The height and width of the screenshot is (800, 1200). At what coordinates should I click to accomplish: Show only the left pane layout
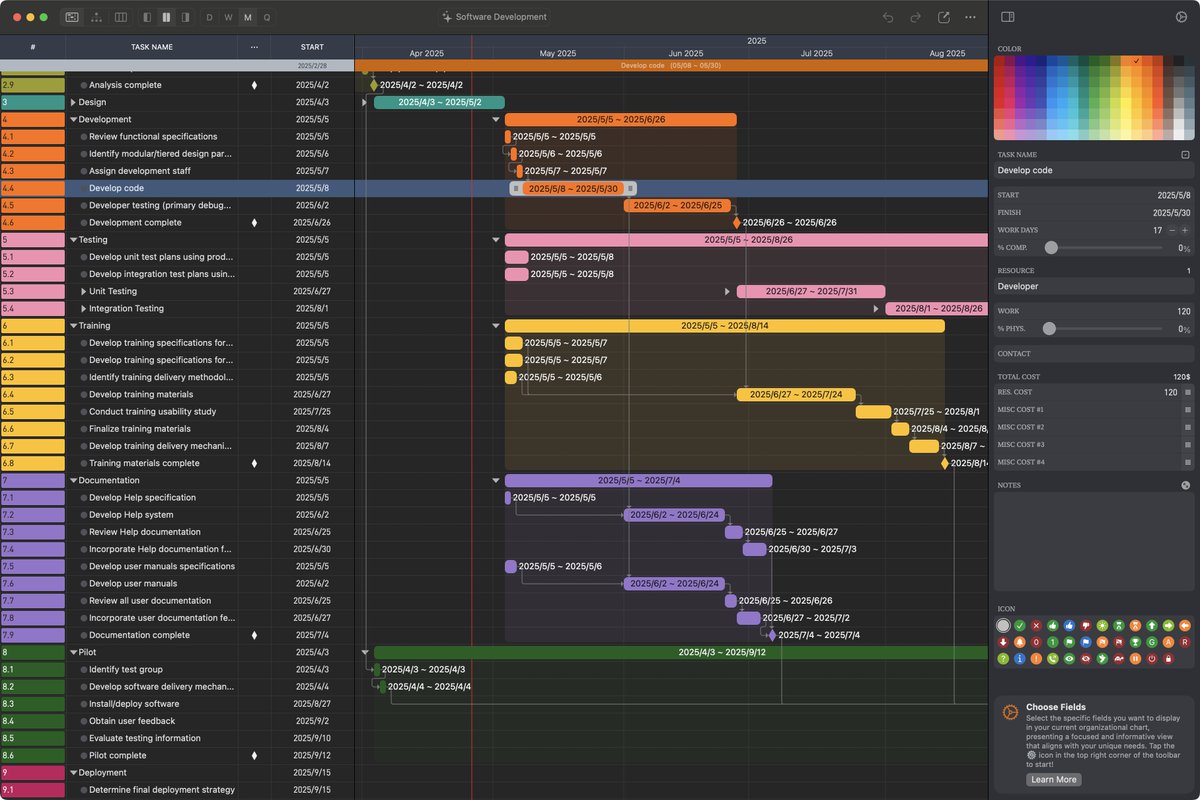(148, 17)
